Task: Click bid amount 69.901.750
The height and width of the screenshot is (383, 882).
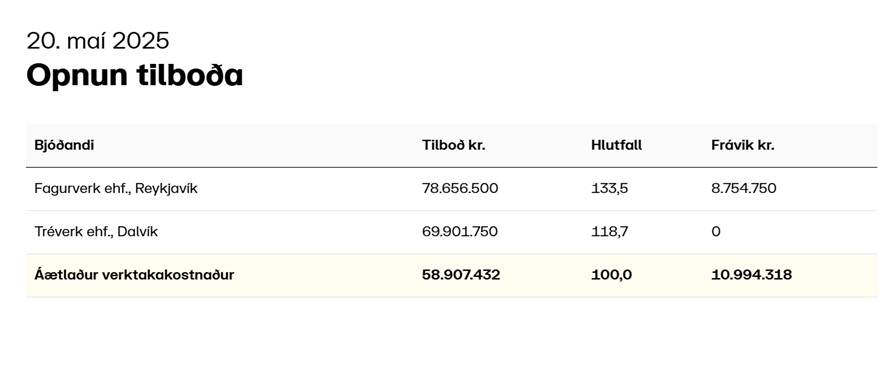Action: pos(460,232)
